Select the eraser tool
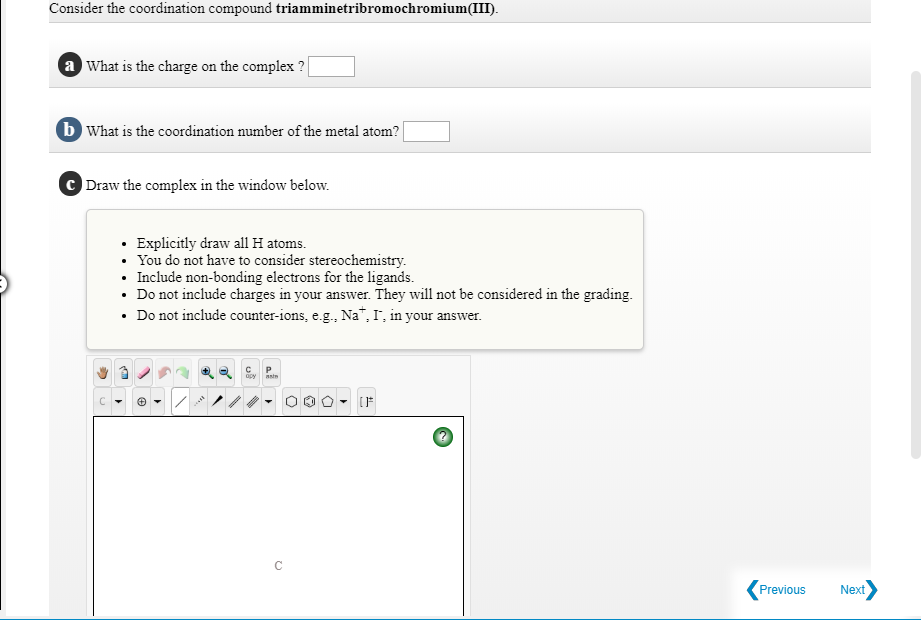Image resolution: width=921 pixels, height=620 pixels. click(x=142, y=372)
